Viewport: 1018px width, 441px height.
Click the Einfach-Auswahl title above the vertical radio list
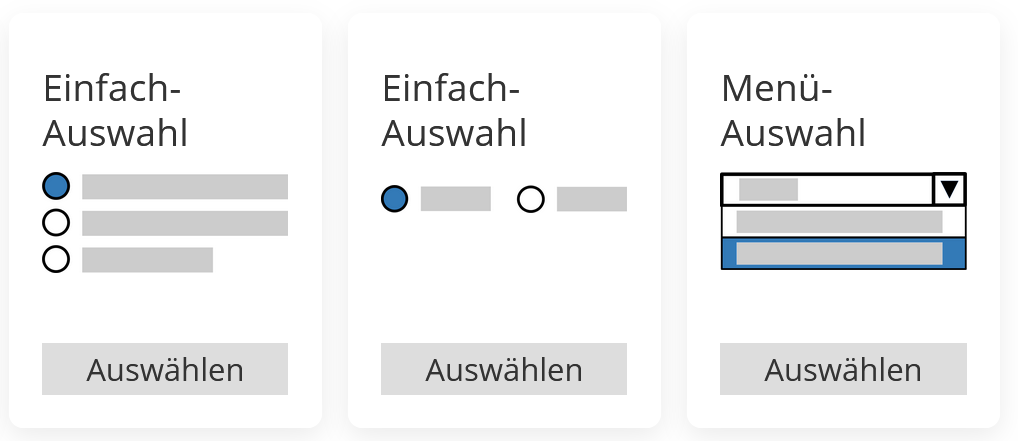[115, 111]
